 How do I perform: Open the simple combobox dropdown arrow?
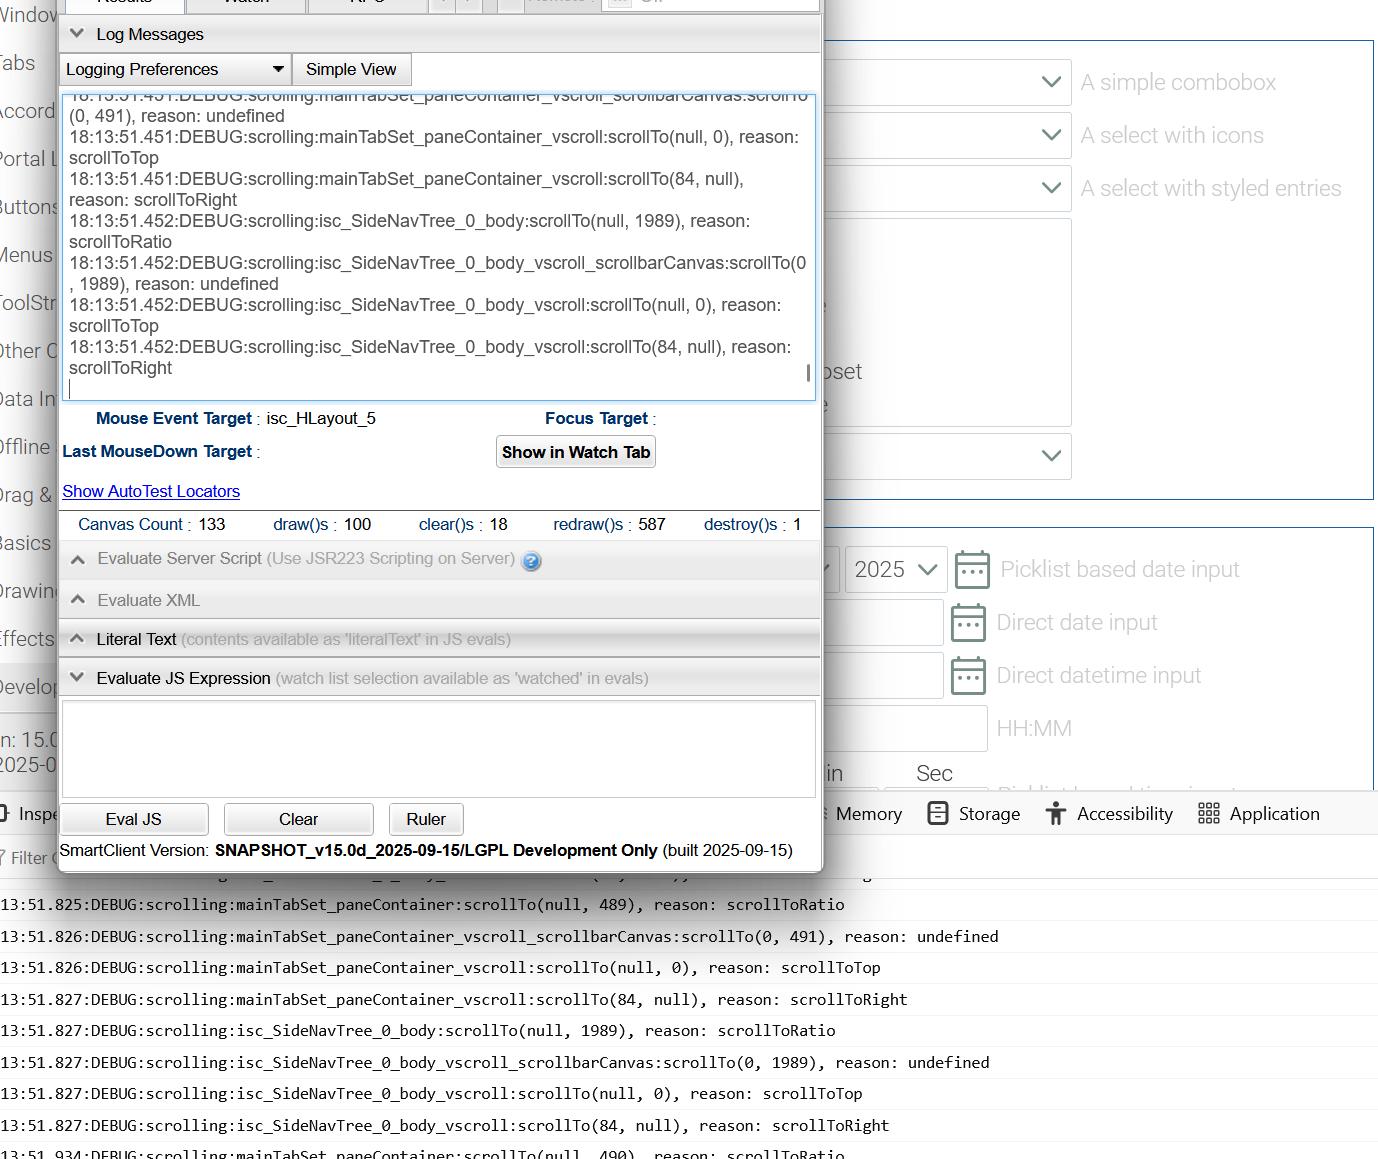[x=1051, y=82]
